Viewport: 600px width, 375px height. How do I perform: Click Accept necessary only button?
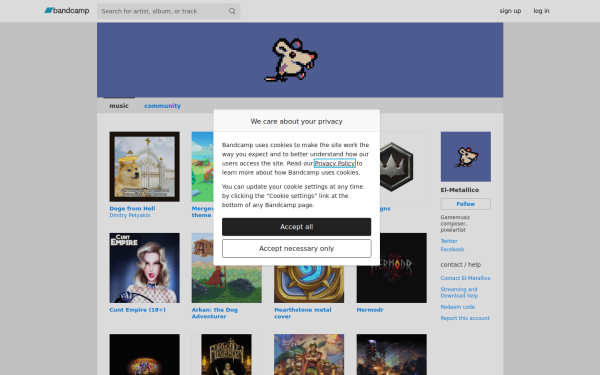pos(297,249)
